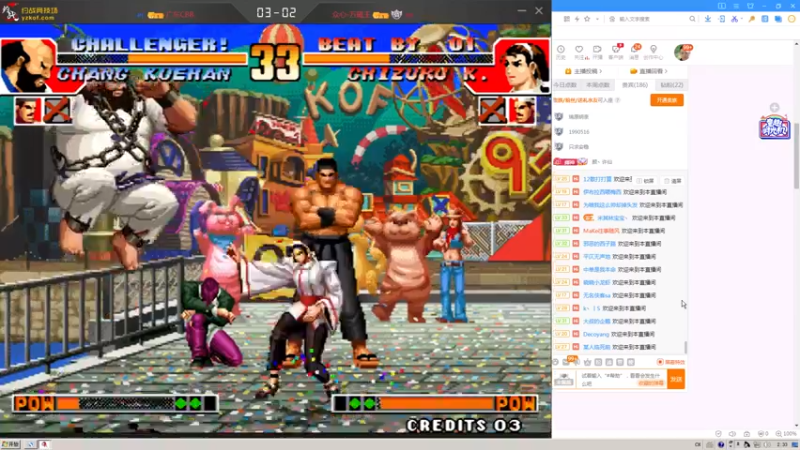The width and height of the screenshot is (800, 450).
Task: Open the user avatar profile picture
Action: 682,52
